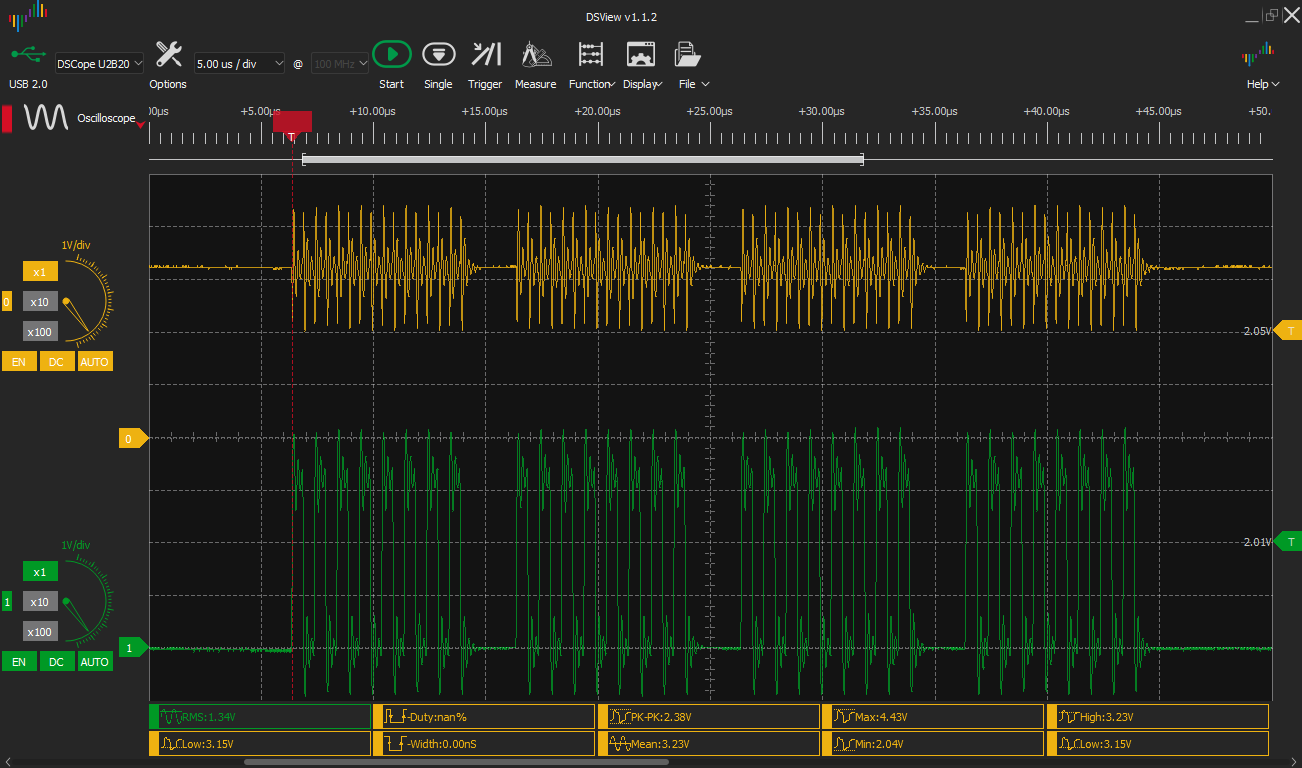Open the 5.00 us / div timebase dropdown
1302x768 pixels.
[239, 63]
